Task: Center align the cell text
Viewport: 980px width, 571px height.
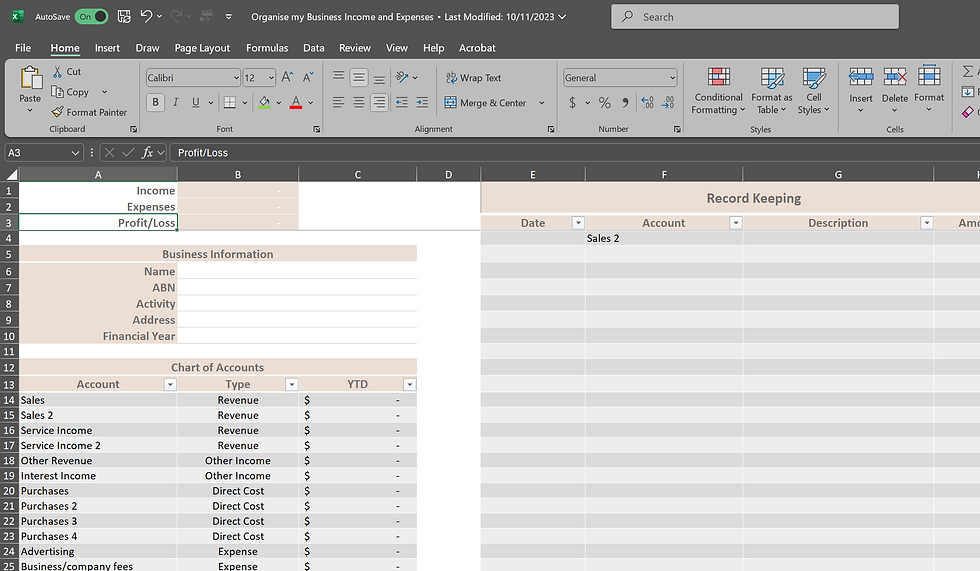Action: 358,102
